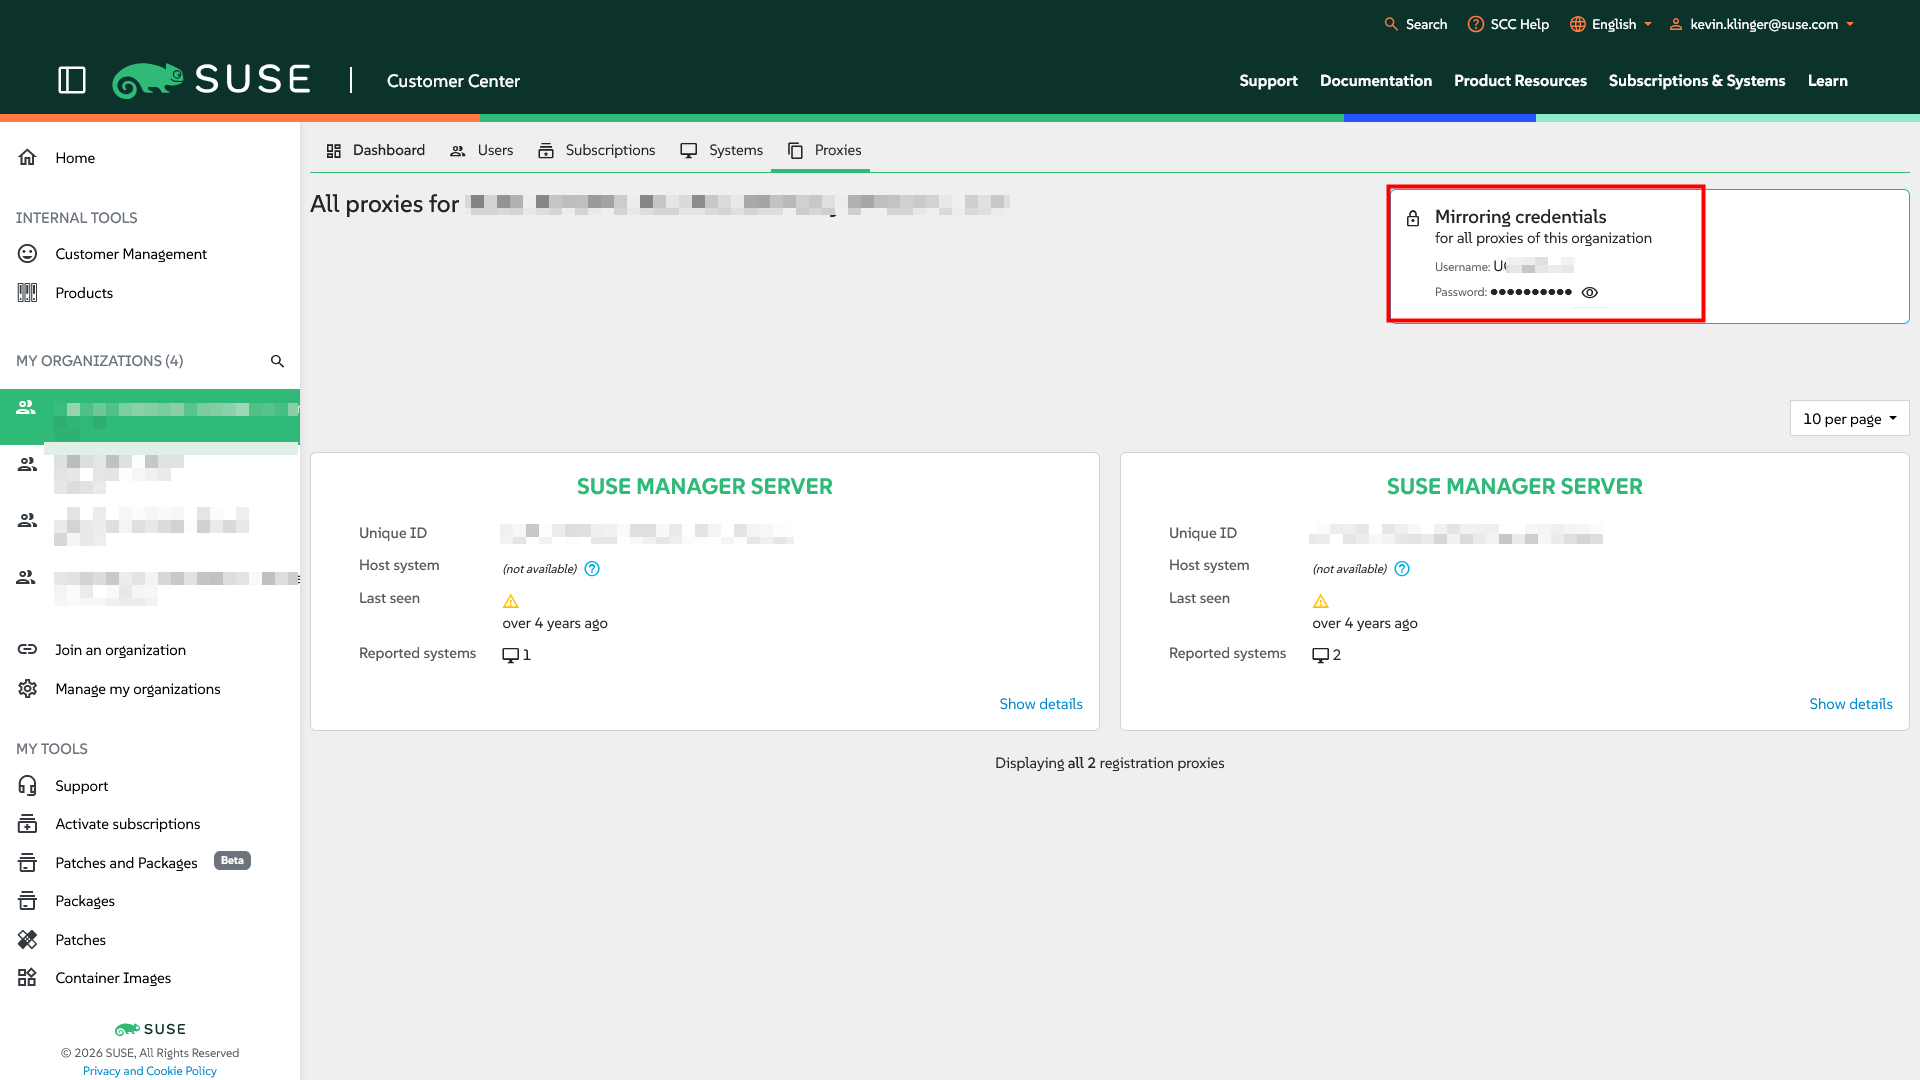Click Last seen warning icon, second proxy
Viewport: 1920px width, 1080px height.
[x=1321, y=601]
